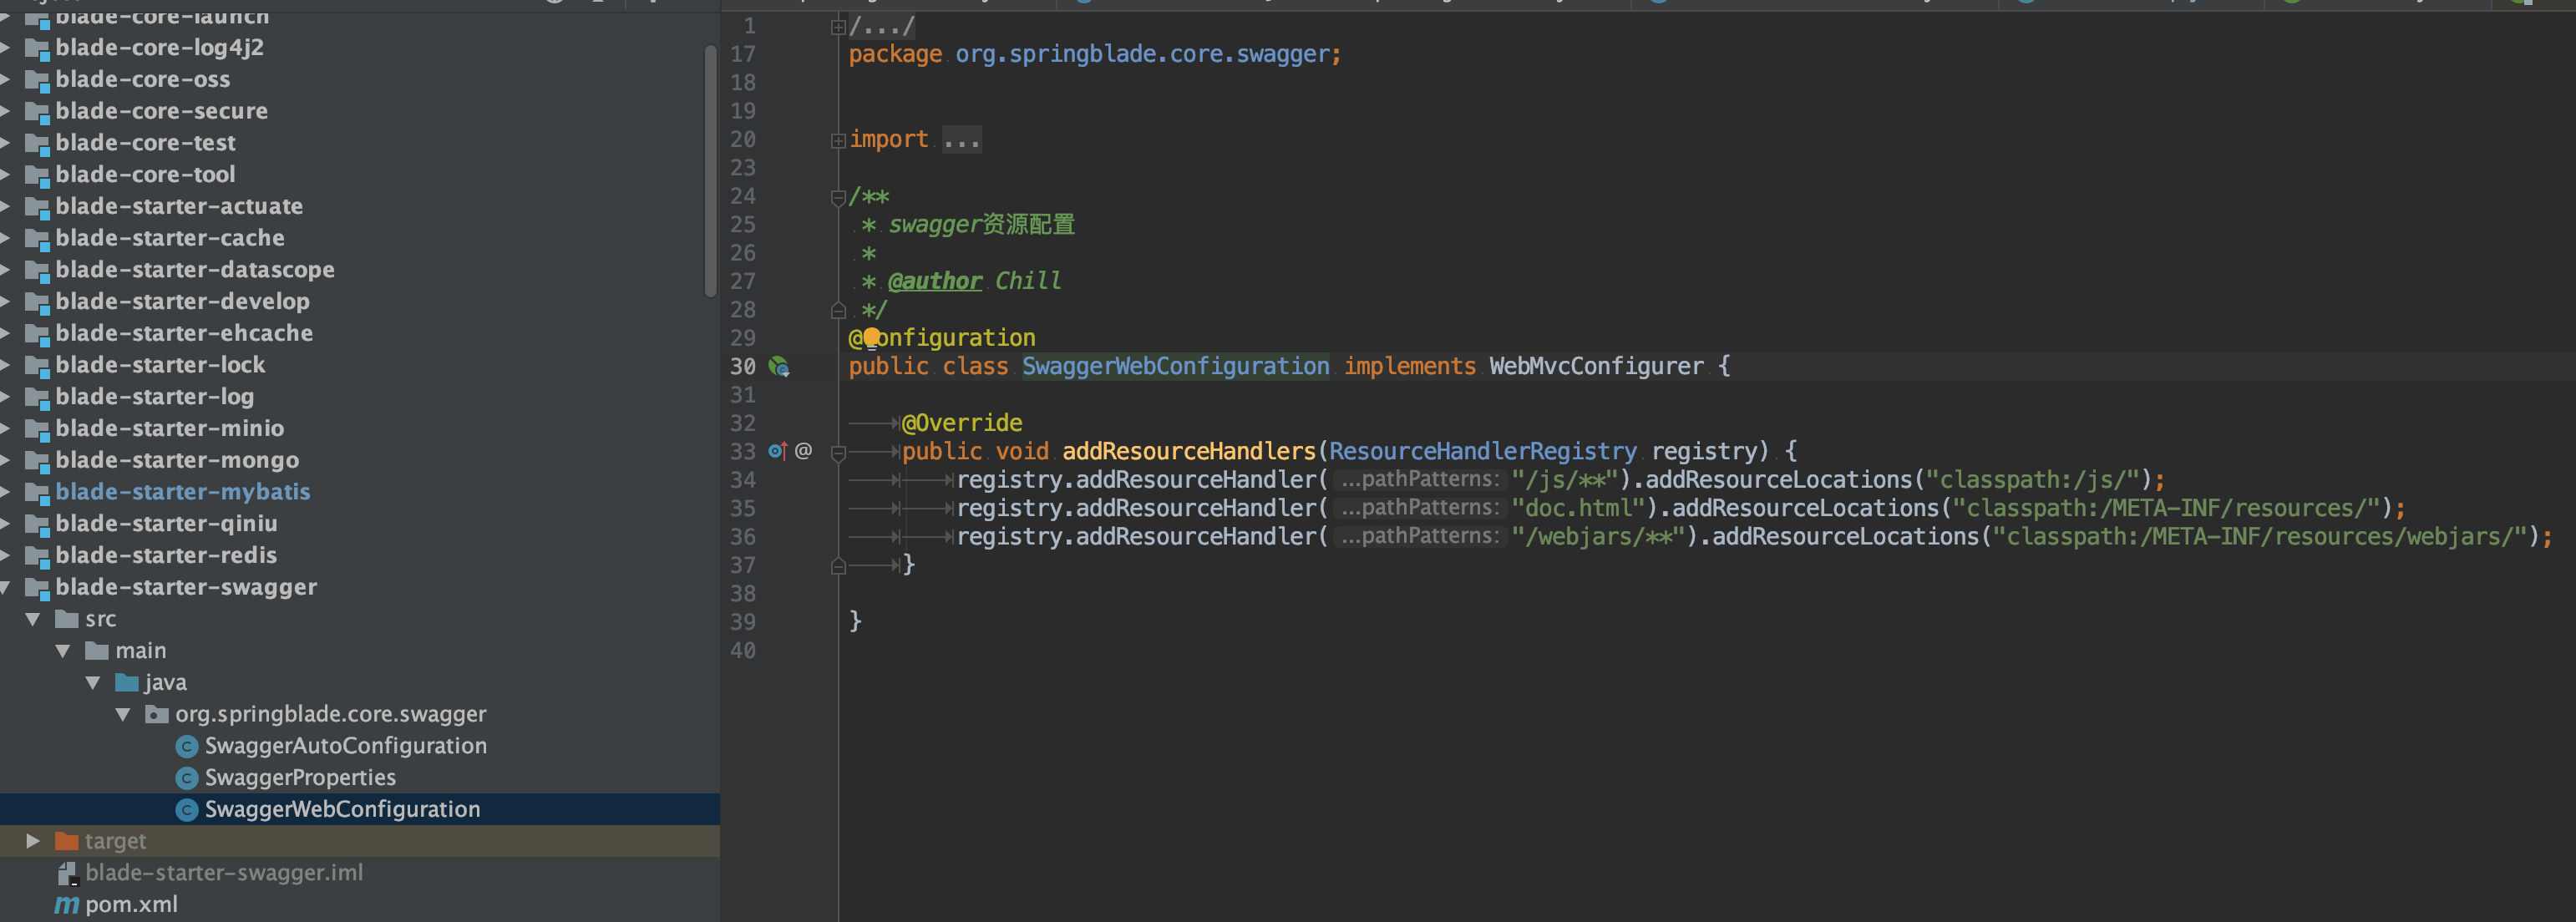The width and height of the screenshot is (2576, 922).
Task: Click the intention lightbulb on @Configuration
Action: coord(872,337)
